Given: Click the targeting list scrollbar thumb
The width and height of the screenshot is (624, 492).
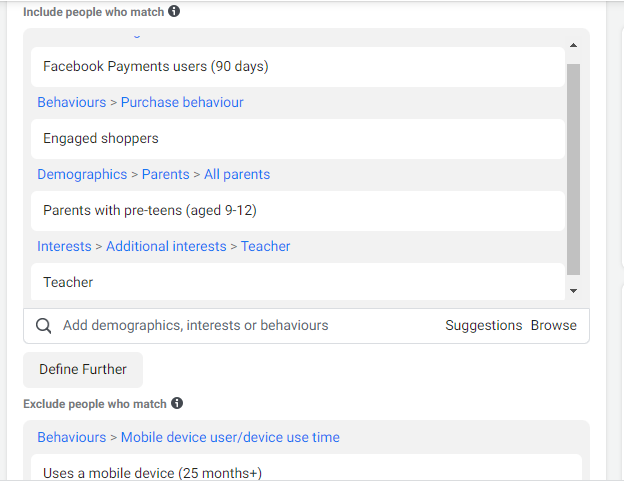Looking at the screenshot, I should (573, 168).
